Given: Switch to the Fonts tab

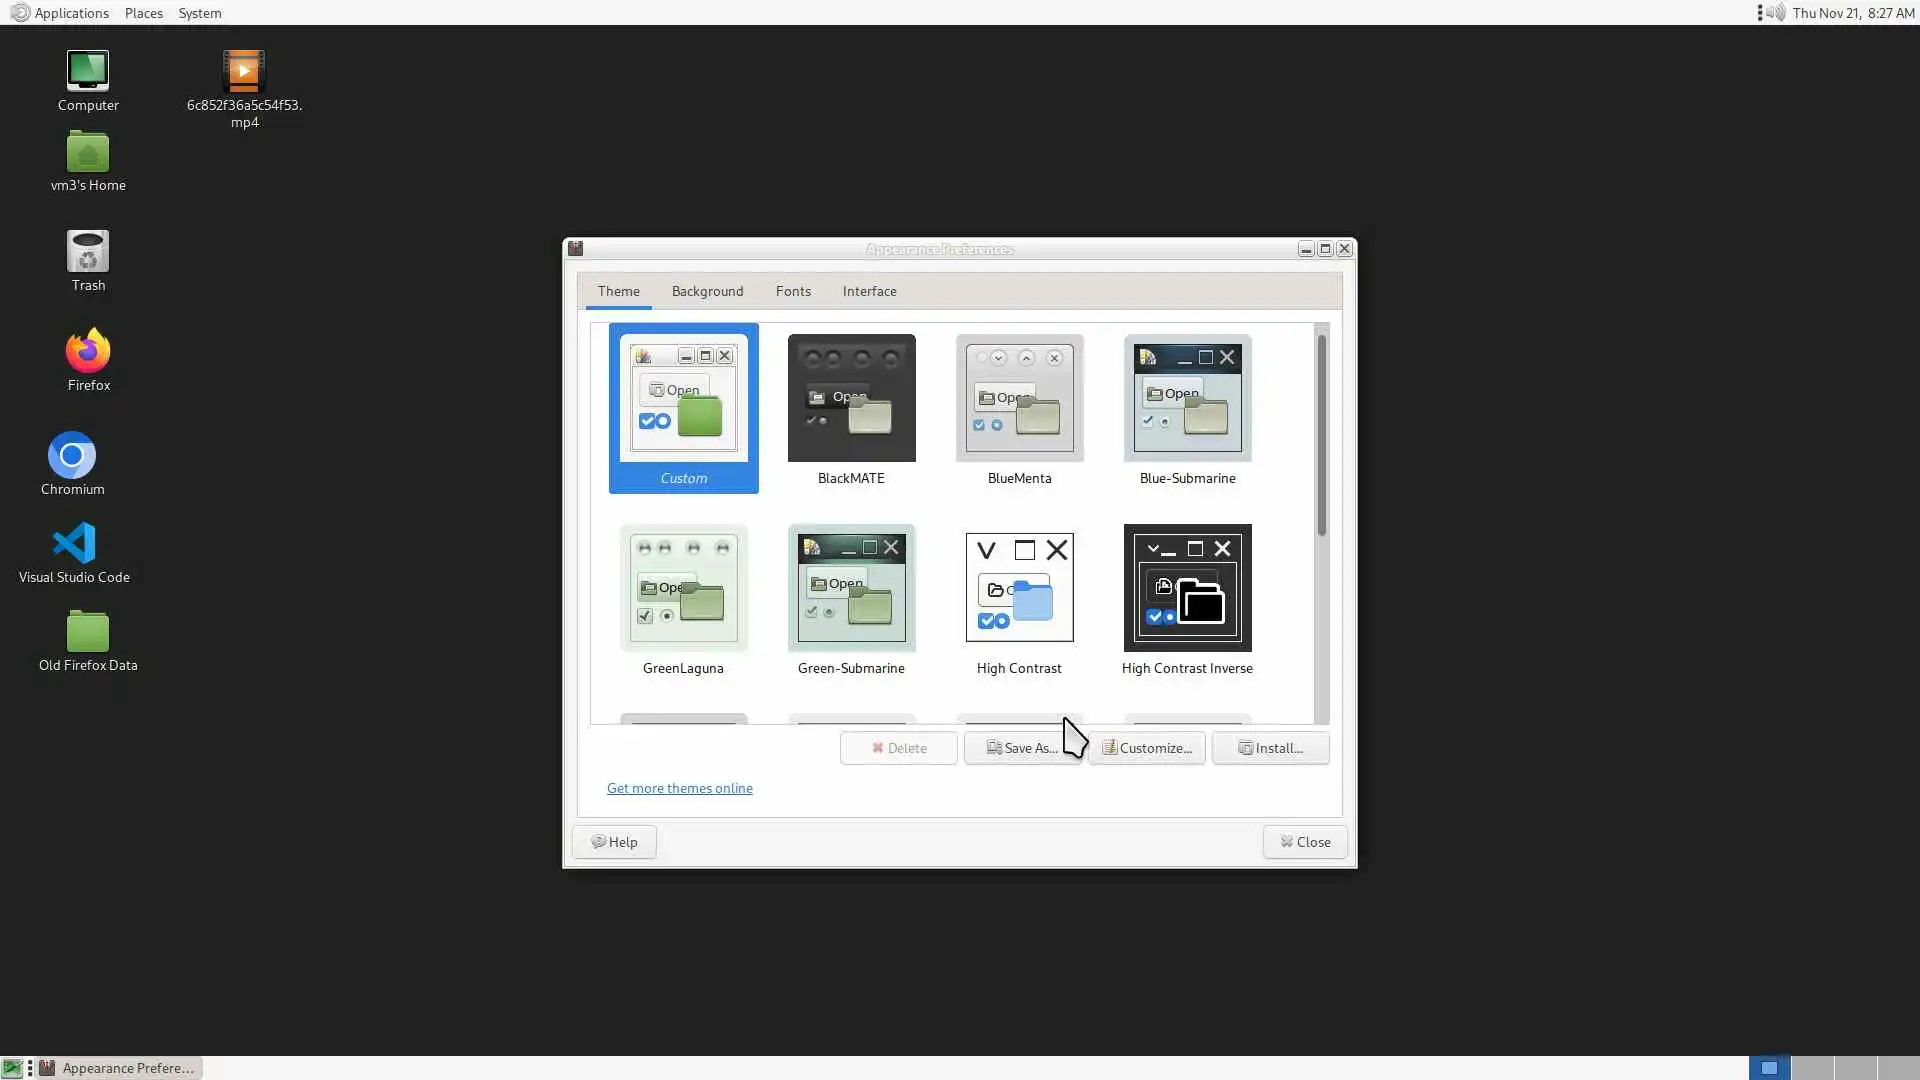Looking at the screenshot, I should coord(793,291).
